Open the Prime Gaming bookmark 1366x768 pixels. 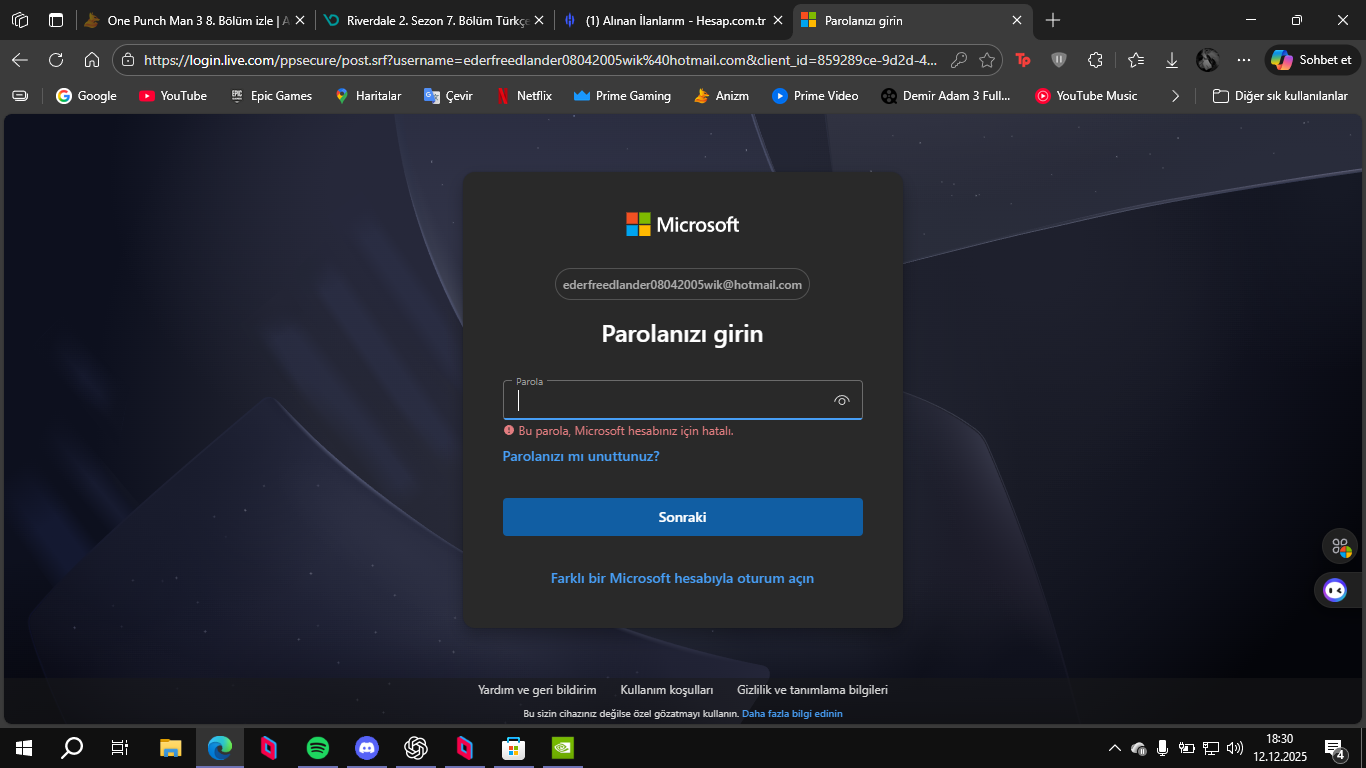622,96
